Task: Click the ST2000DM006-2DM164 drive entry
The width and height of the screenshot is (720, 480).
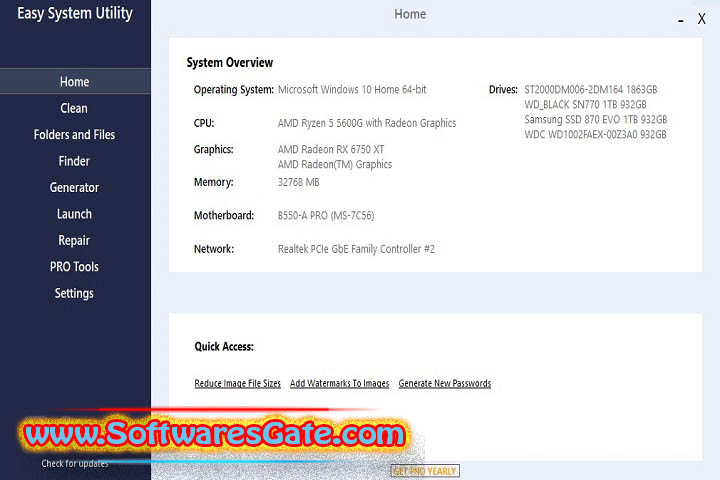Action: pyautogui.click(x=591, y=90)
